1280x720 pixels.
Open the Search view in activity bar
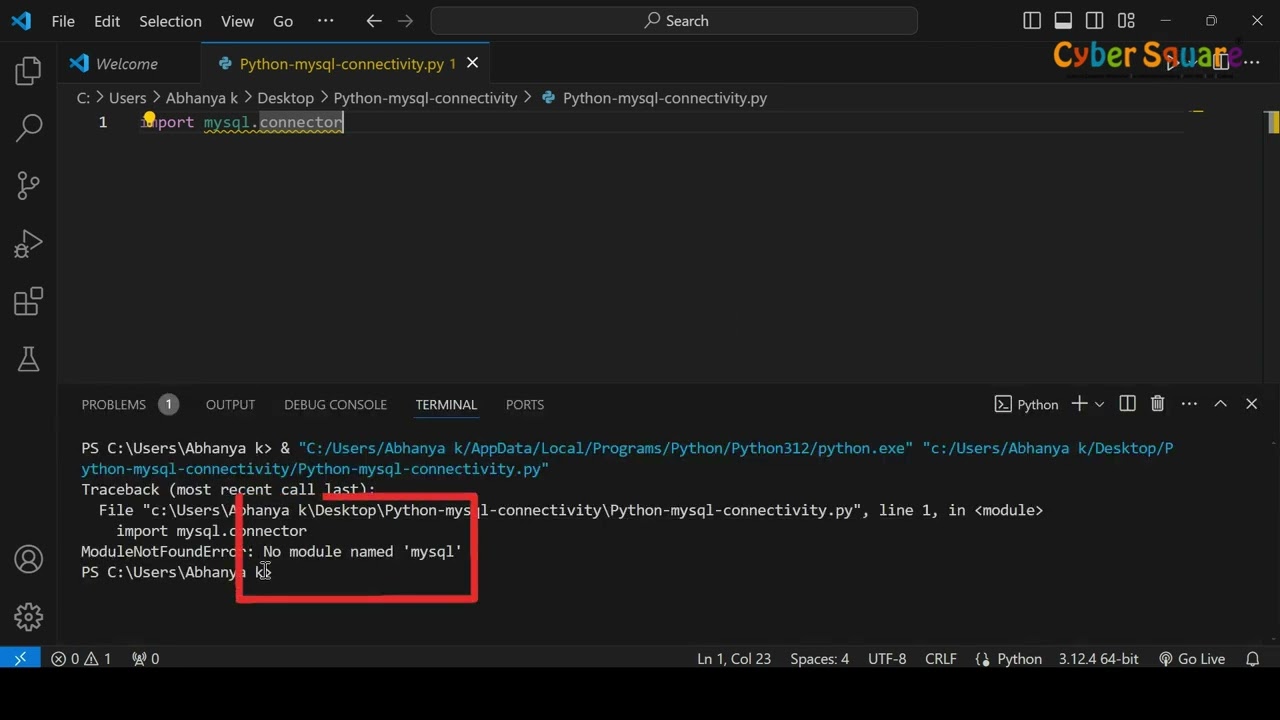point(28,127)
